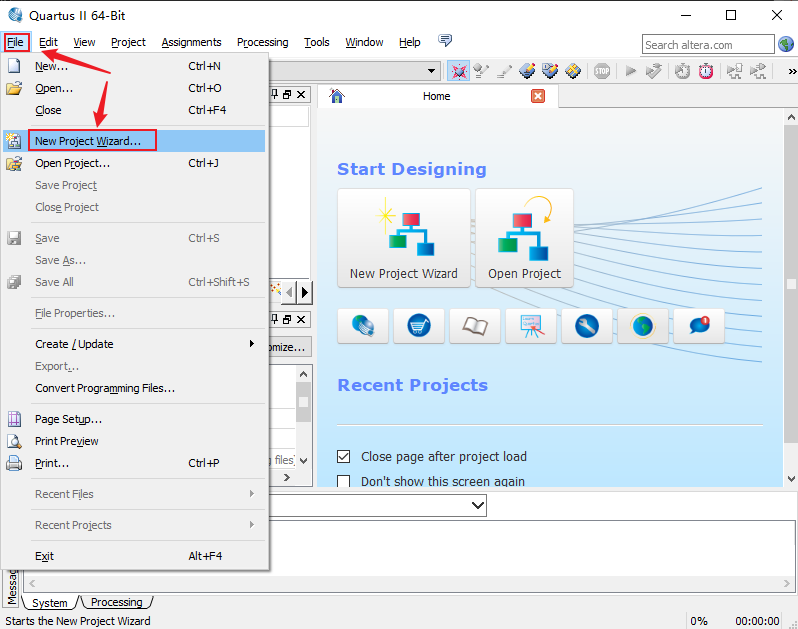Click the gray stopwatch toolbar icon
The image size is (798, 629).
(682, 71)
